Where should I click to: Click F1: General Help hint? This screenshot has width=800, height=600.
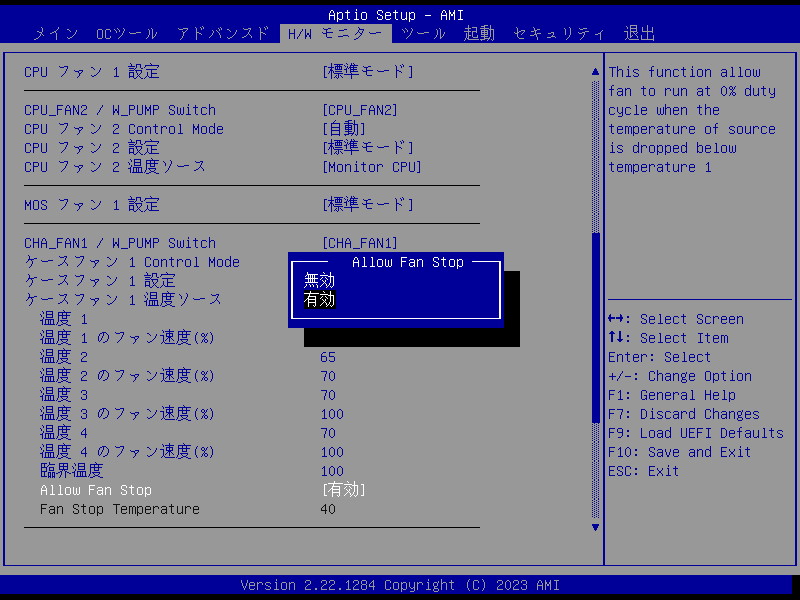pos(671,395)
